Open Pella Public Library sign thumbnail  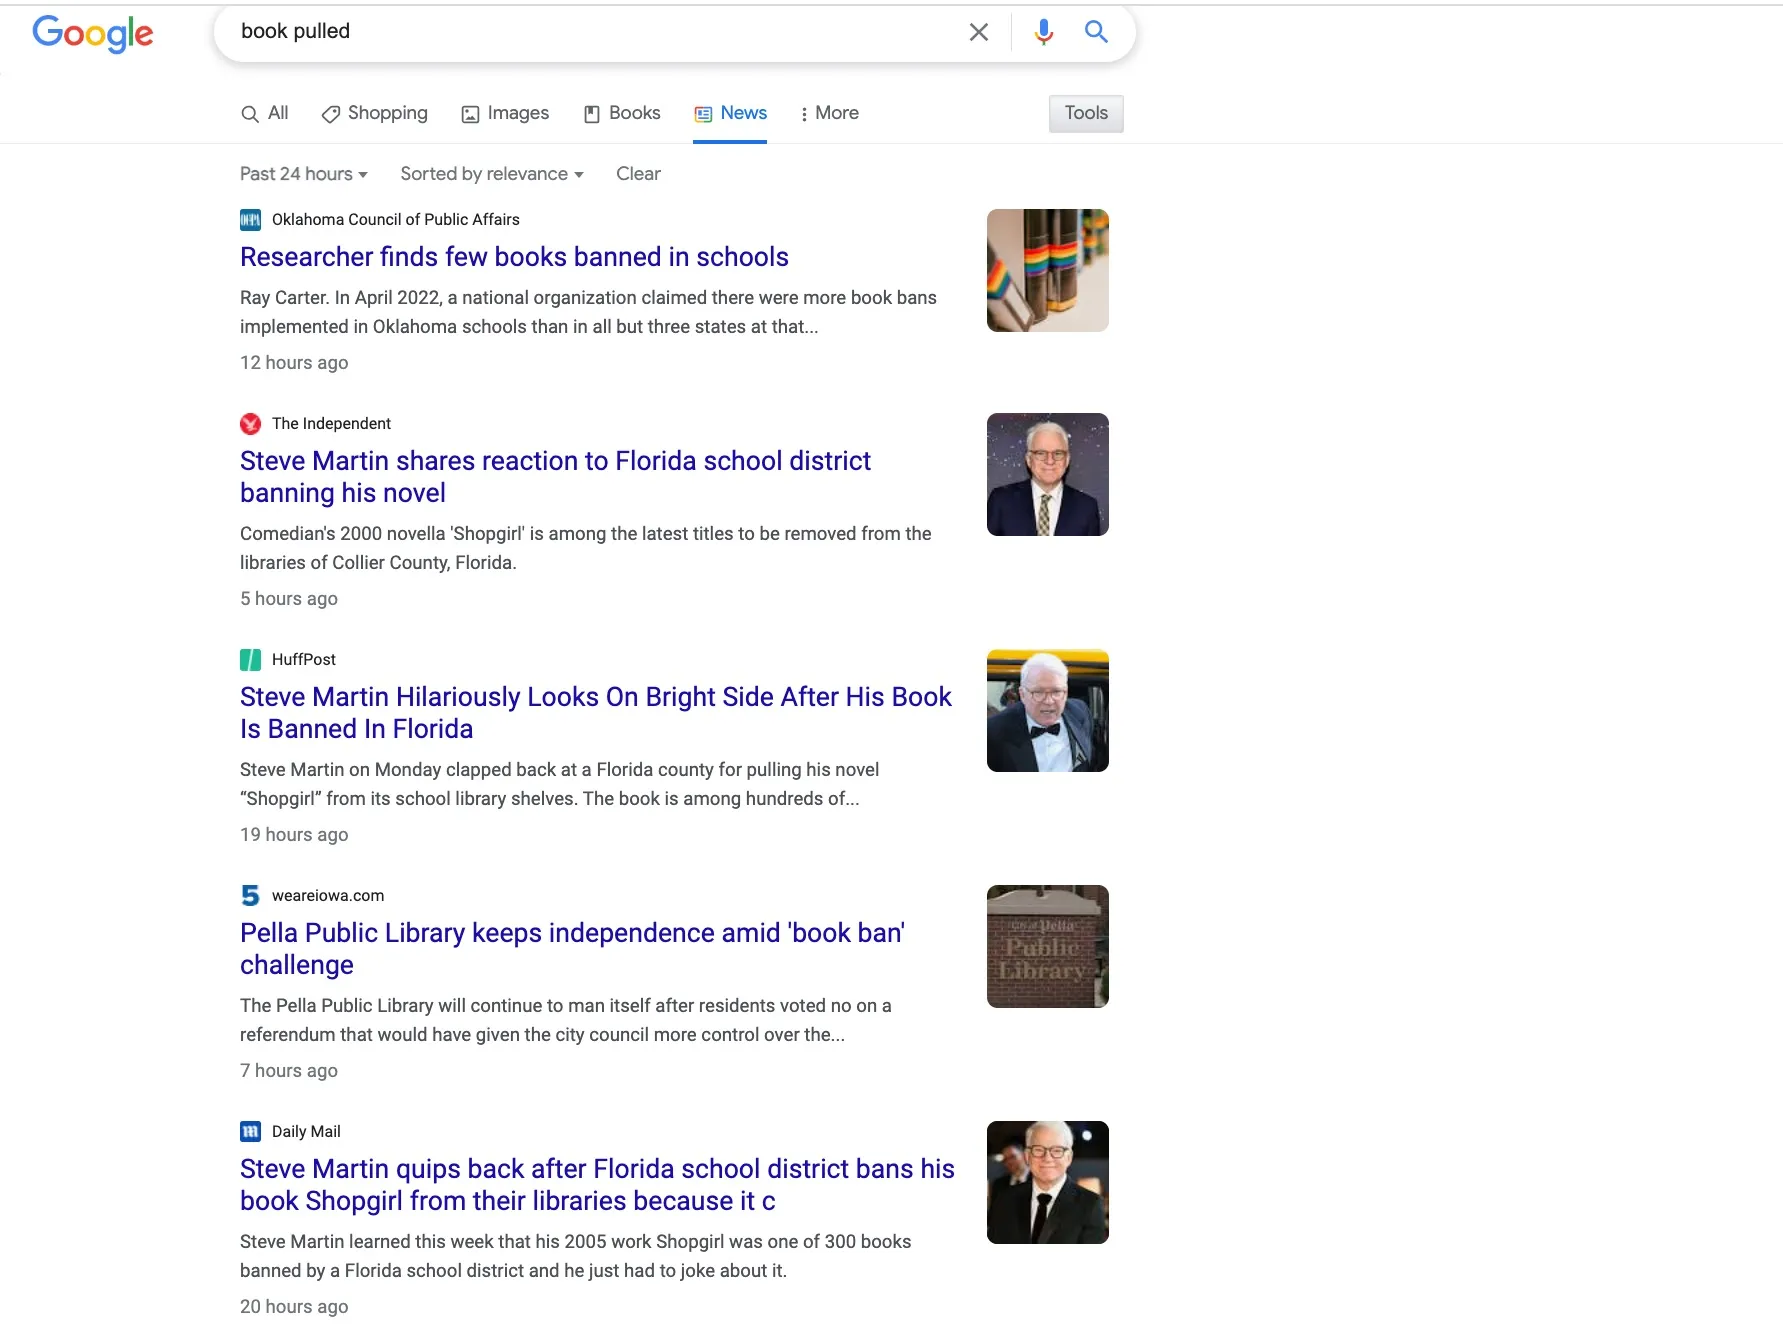(1047, 946)
